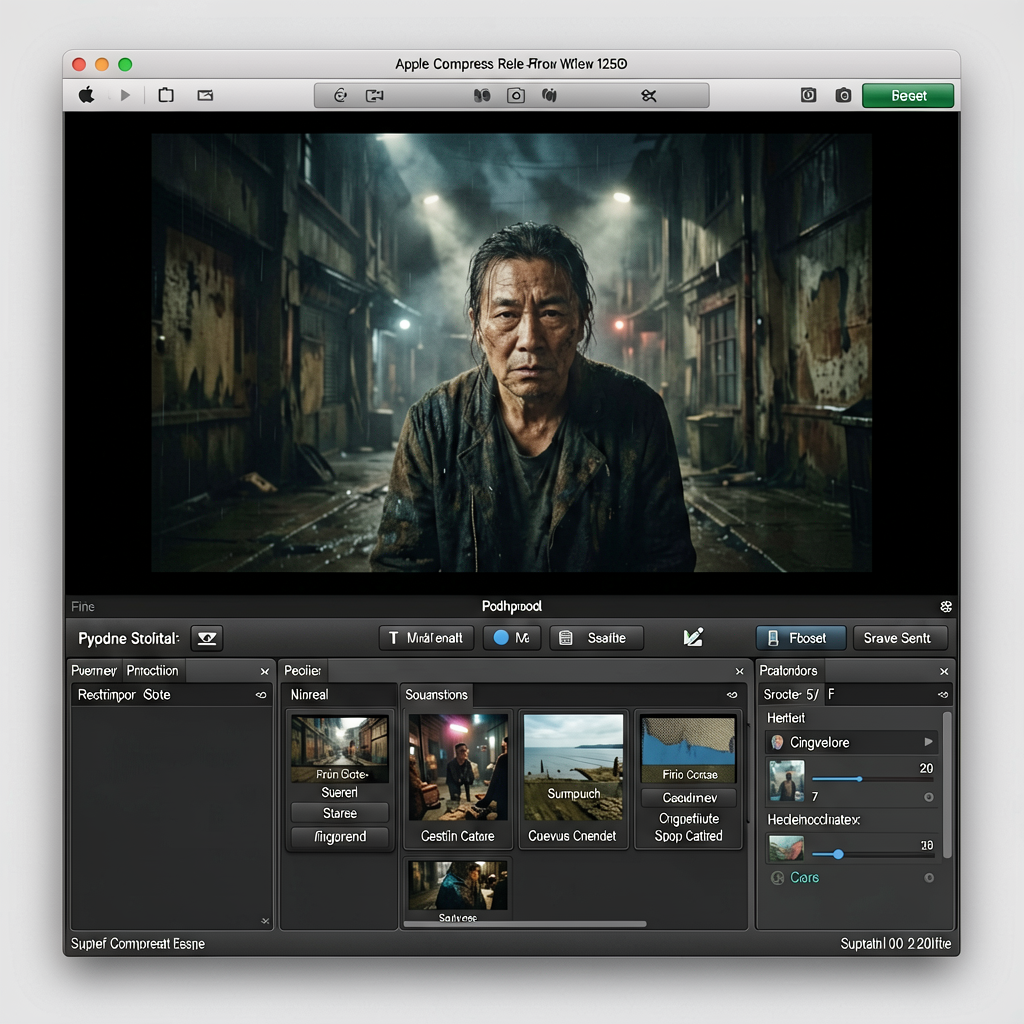Switch to the Prnoctiion tab

pyautogui.click(x=153, y=671)
